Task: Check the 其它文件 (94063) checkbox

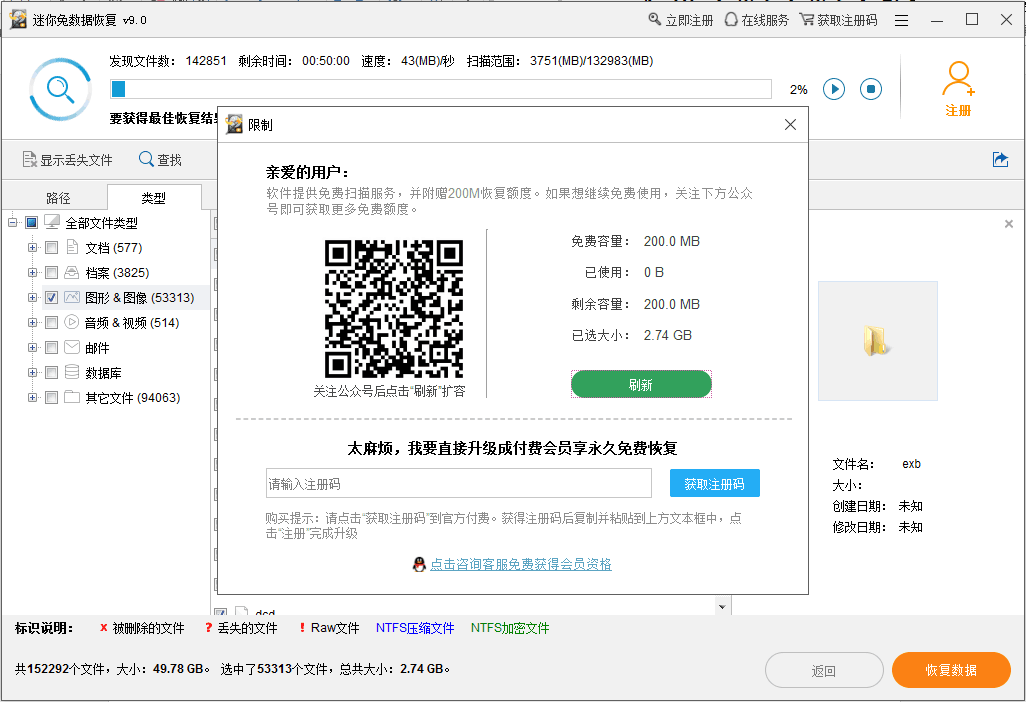Action: pos(52,397)
